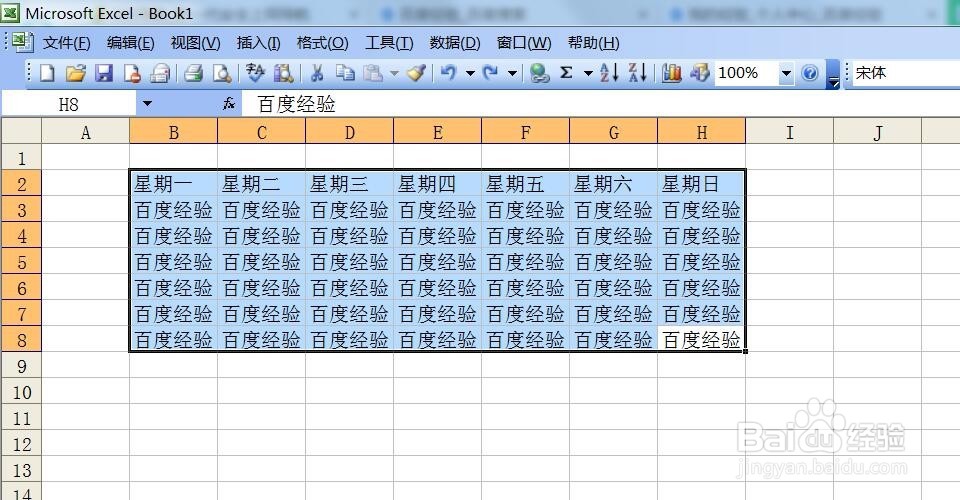The width and height of the screenshot is (960, 500).
Task: Sort descending Z to A
Action: coord(637,73)
